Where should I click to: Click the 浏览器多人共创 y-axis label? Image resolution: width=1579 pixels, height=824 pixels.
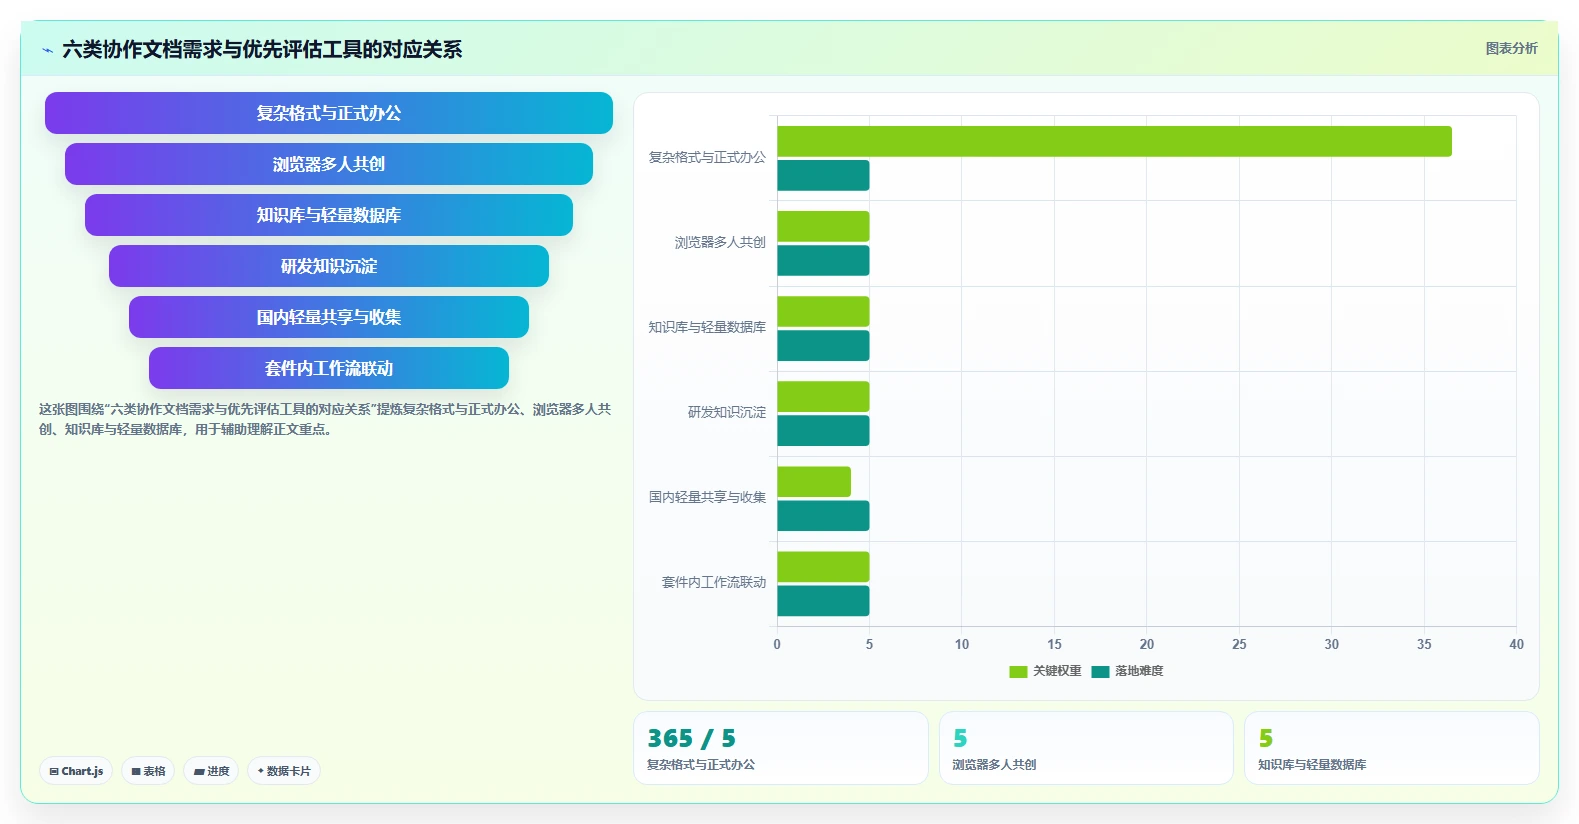pos(720,242)
